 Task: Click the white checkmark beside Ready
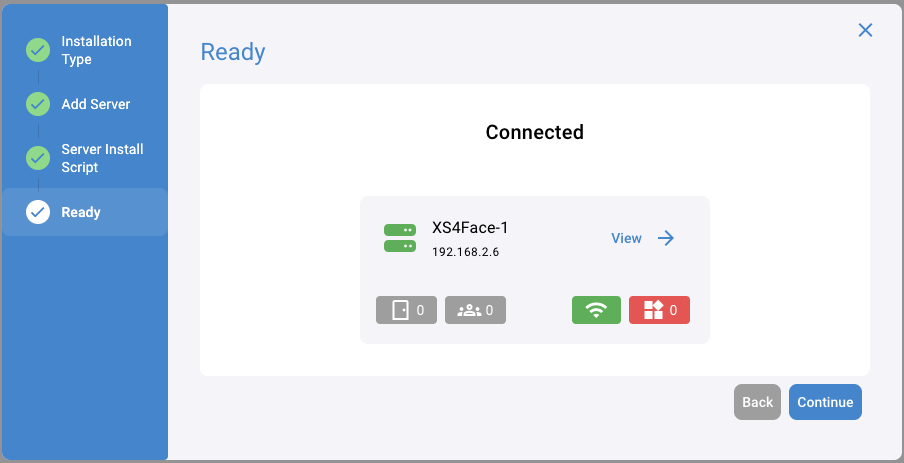[x=38, y=212]
